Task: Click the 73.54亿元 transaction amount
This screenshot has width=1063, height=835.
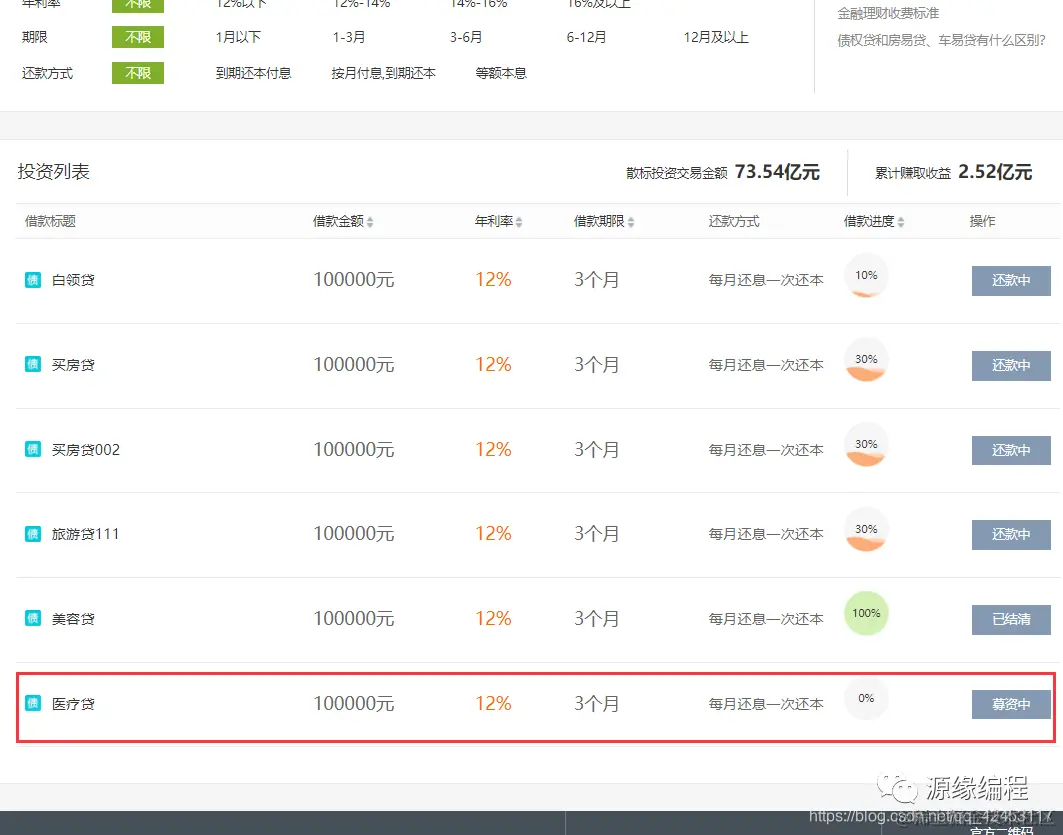Action: click(777, 172)
